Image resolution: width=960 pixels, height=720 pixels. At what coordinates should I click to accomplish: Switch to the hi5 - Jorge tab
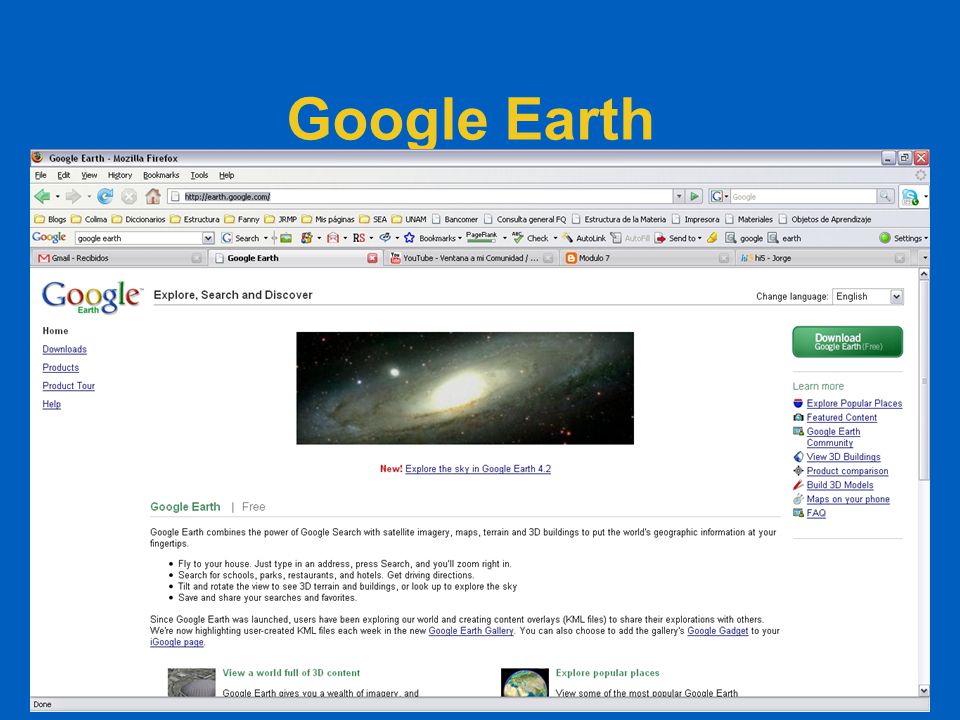click(823, 258)
